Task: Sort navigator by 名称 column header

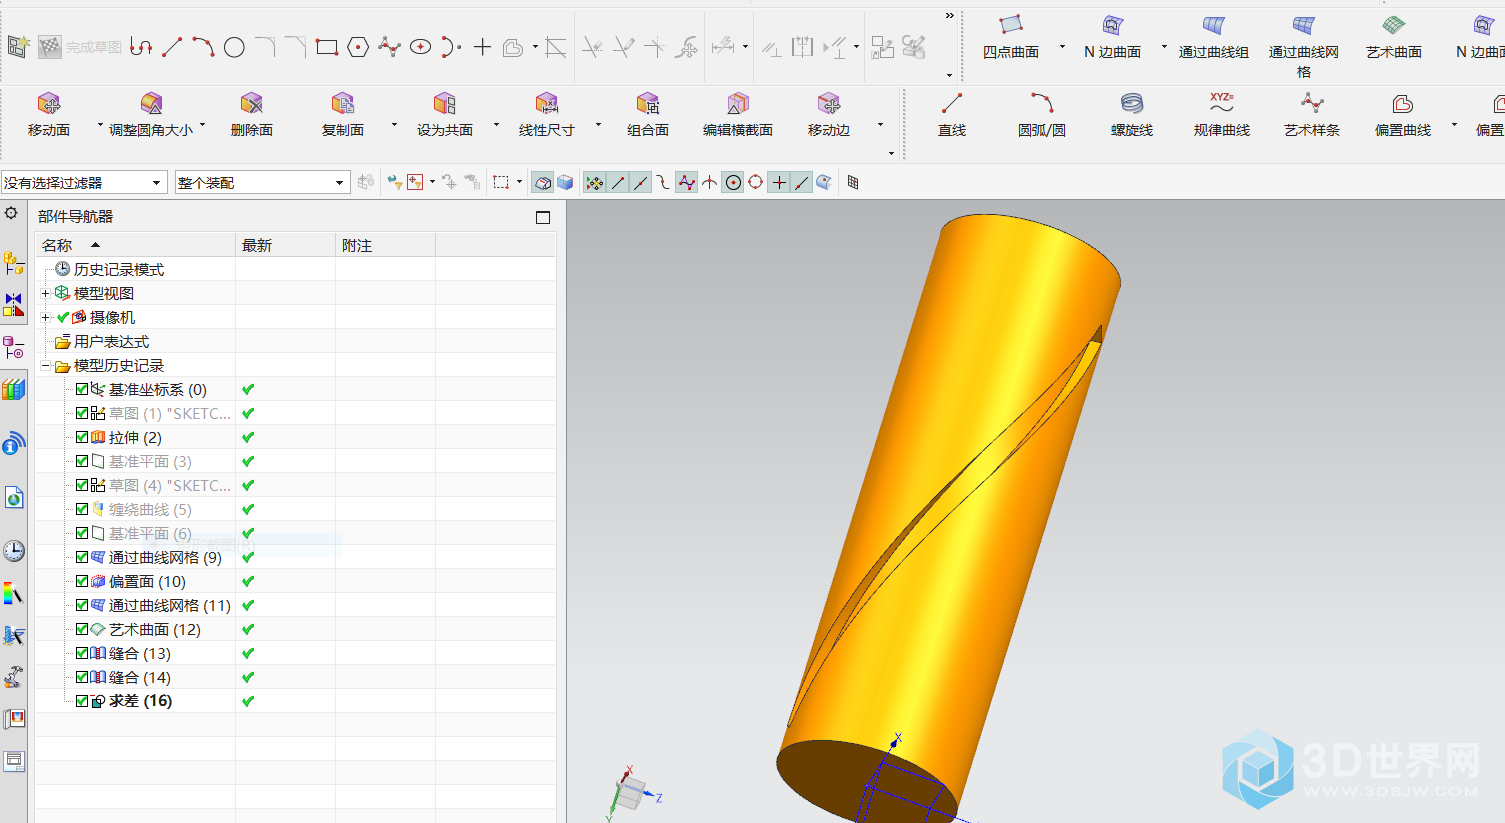Action: click(136, 245)
